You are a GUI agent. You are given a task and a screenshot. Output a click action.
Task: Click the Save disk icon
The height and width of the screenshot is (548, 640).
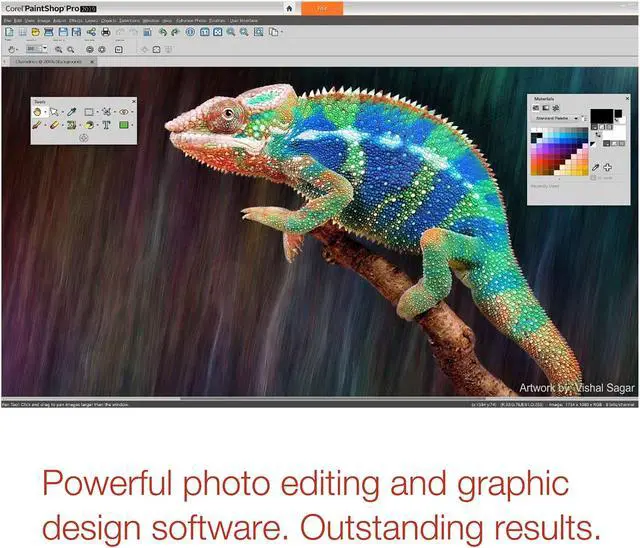[63, 32]
